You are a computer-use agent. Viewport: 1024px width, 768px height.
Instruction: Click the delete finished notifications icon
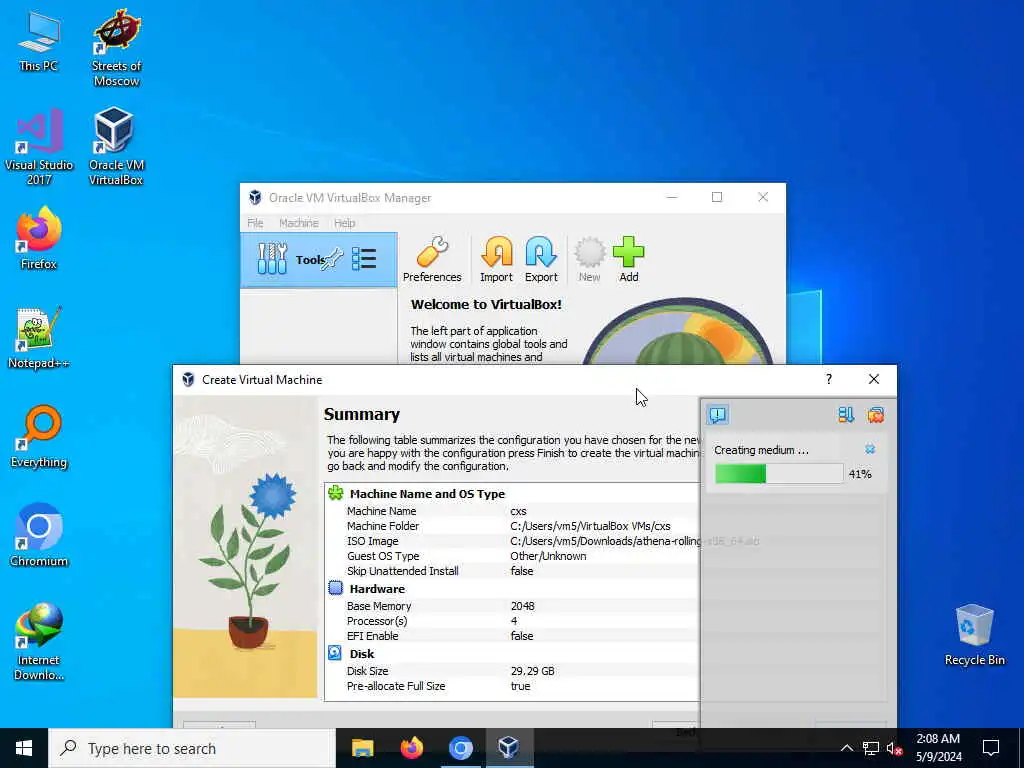tap(876, 415)
